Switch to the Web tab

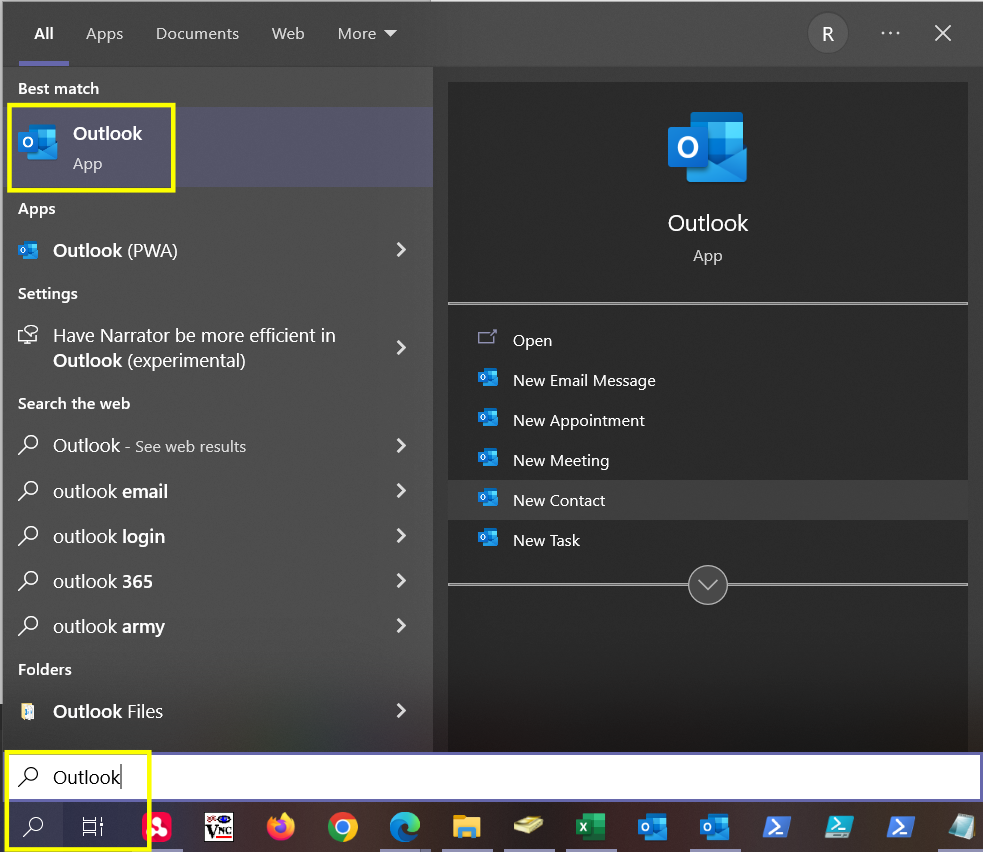[x=288, y=34]
